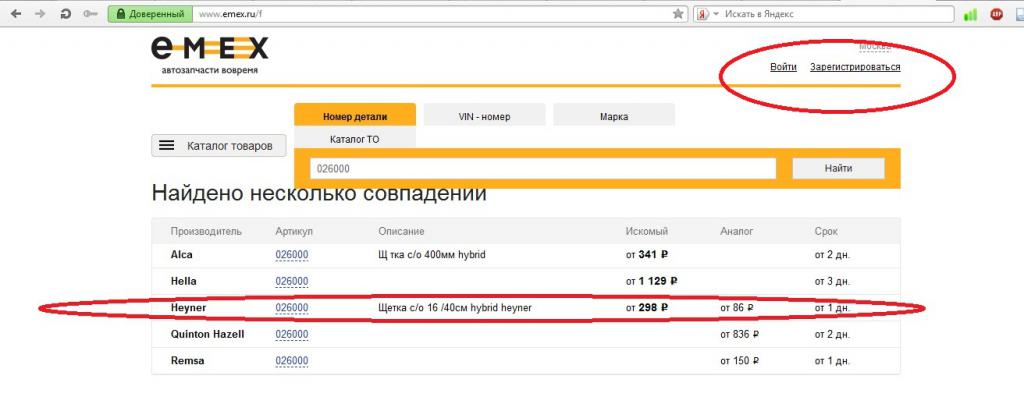The height and width of the screenshot is (397, 1024).
Task: Open the Yandex search engine dropdown
Action: (x=708, y=14)
